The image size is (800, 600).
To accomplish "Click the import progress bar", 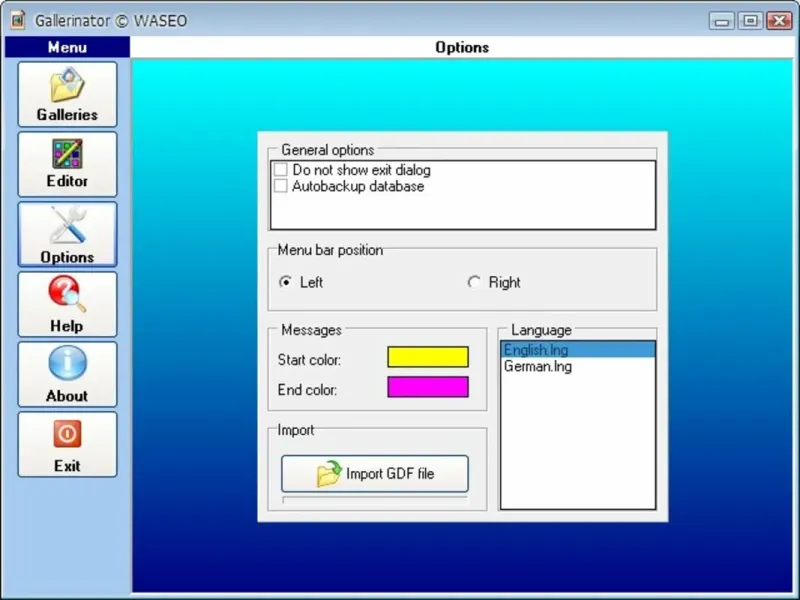I will click(x=375, y=500).
